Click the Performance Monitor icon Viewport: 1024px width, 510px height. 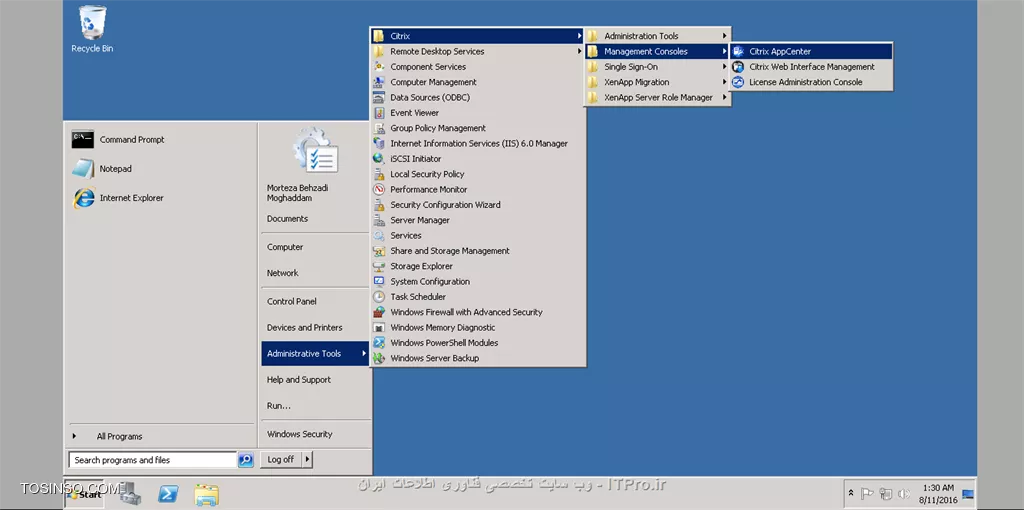pos(379,189)
